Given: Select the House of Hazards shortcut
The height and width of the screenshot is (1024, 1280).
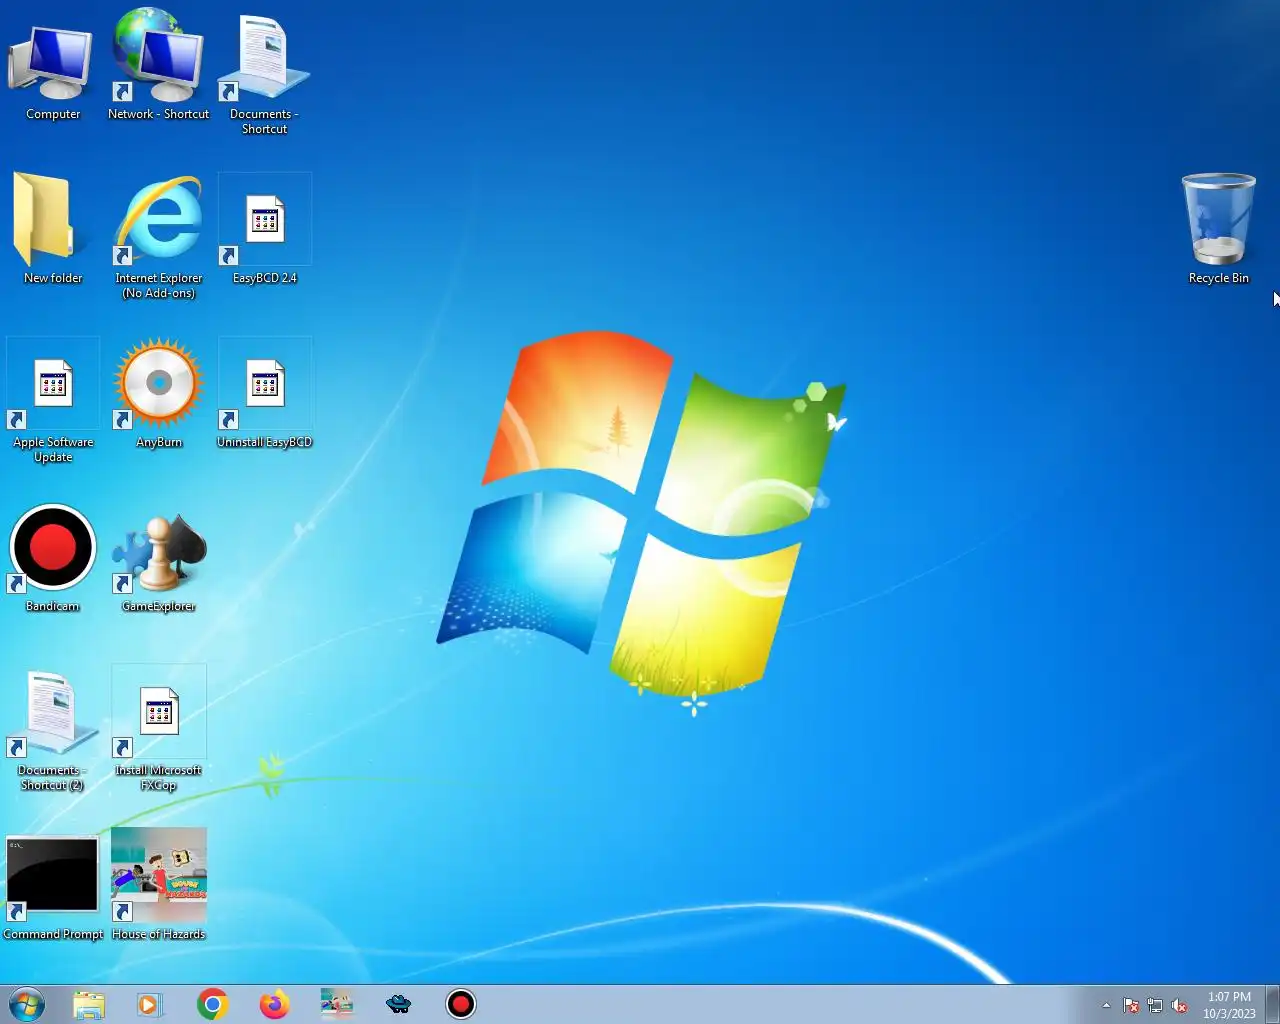Looking at the screenshot, I should pos(158,885).
